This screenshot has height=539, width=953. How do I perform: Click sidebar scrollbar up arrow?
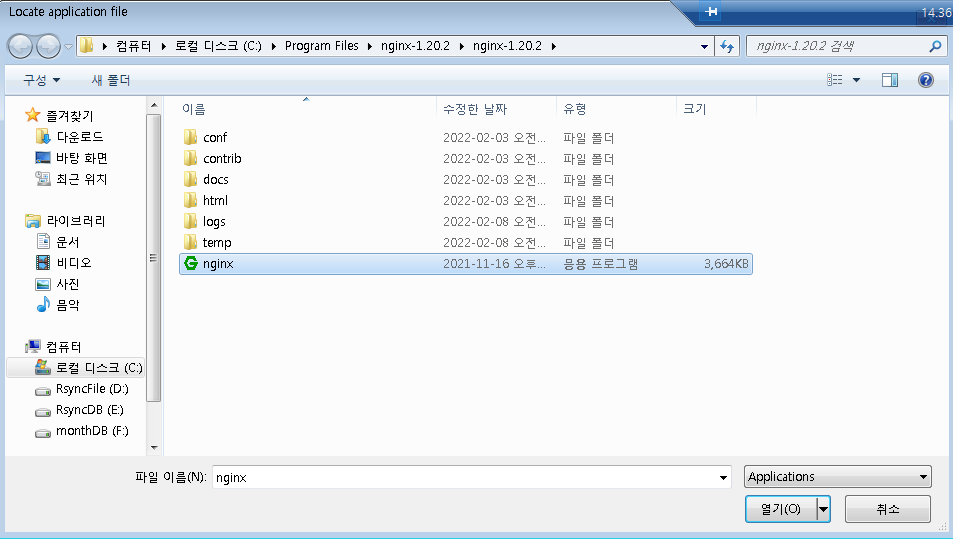(x=154, y=105)
